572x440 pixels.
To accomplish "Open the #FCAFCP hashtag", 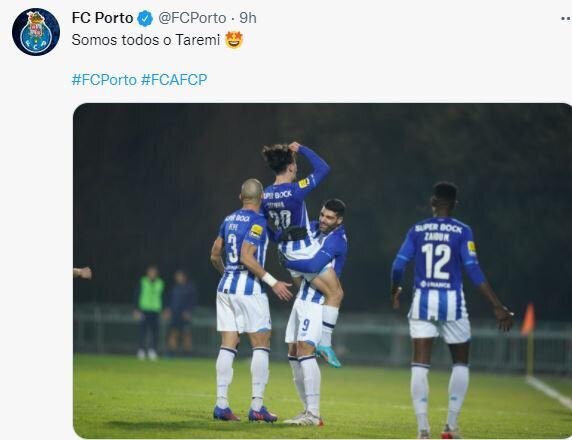I will [x=174, y=80].
